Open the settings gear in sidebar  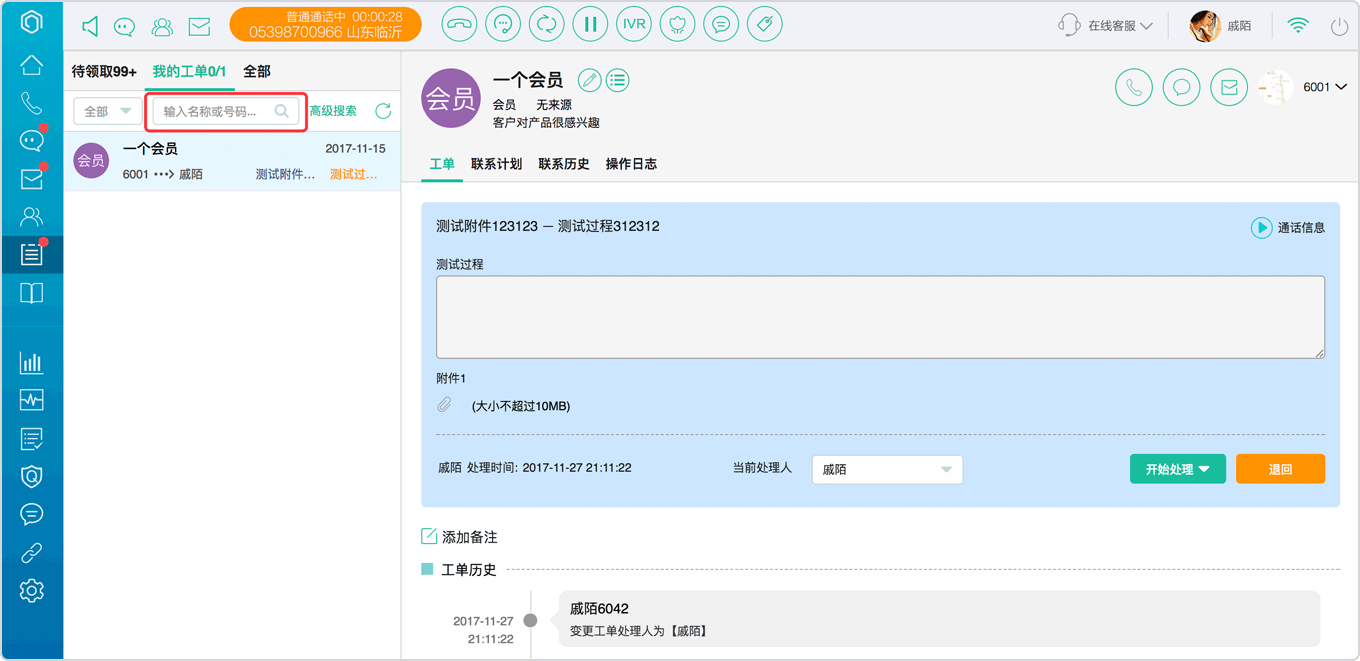pyautogui.click(x=32, y=590)
